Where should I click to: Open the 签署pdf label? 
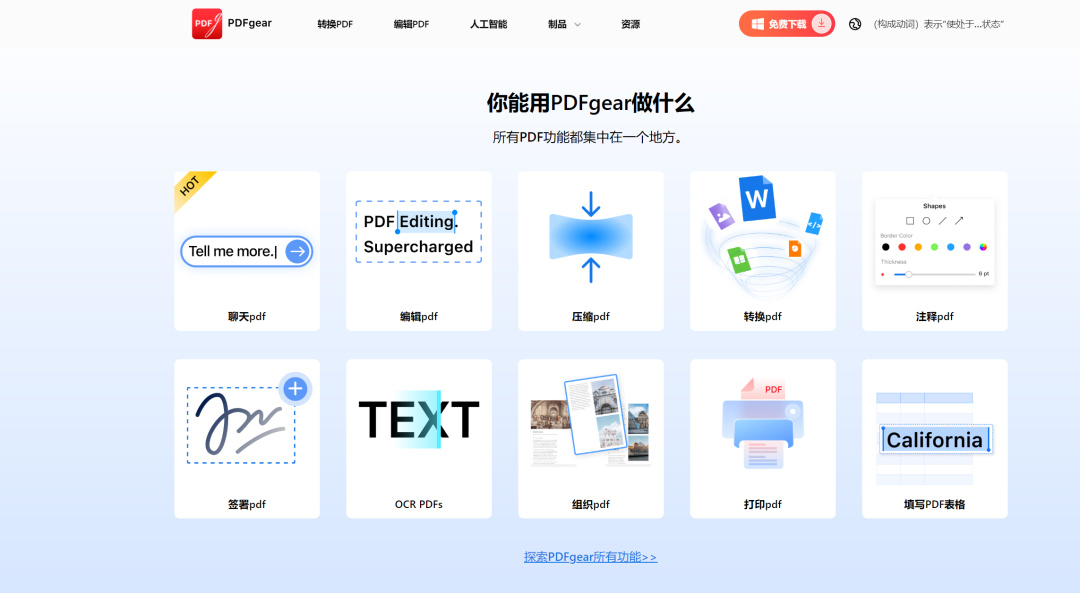point(247,505)
